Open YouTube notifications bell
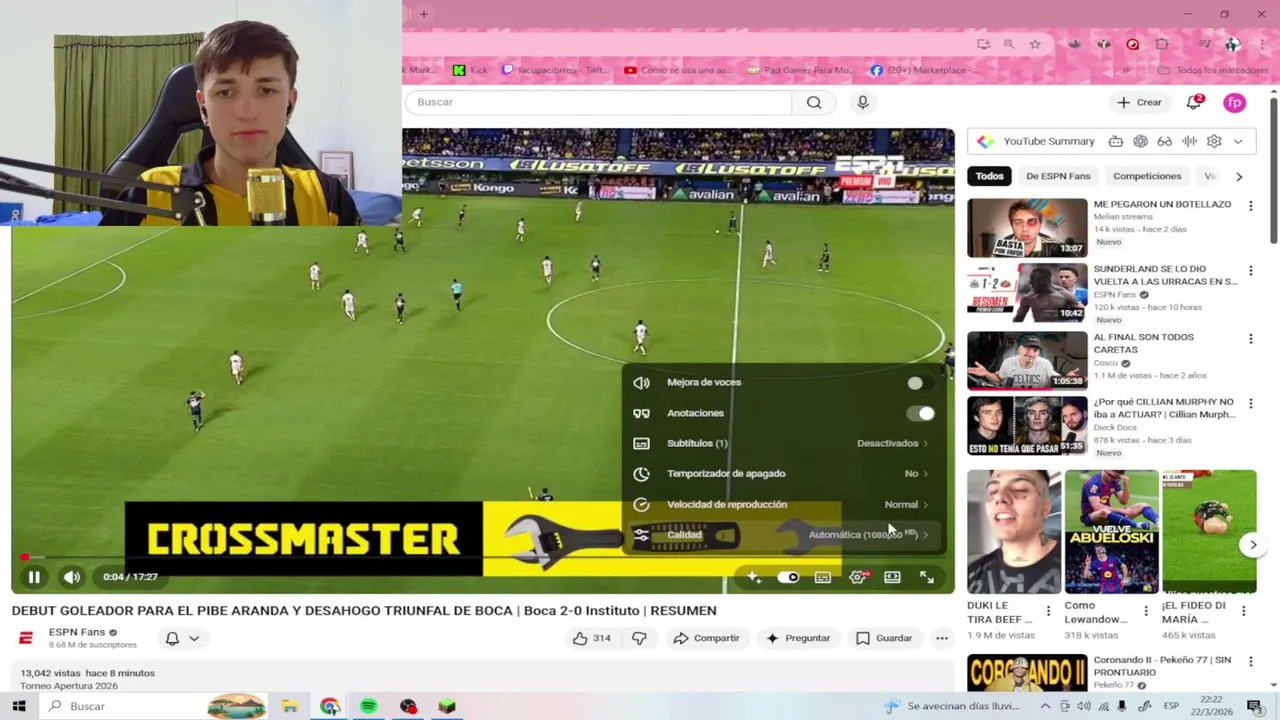Viewport: 1280px width, 720px height. (x=1194, y=102)
